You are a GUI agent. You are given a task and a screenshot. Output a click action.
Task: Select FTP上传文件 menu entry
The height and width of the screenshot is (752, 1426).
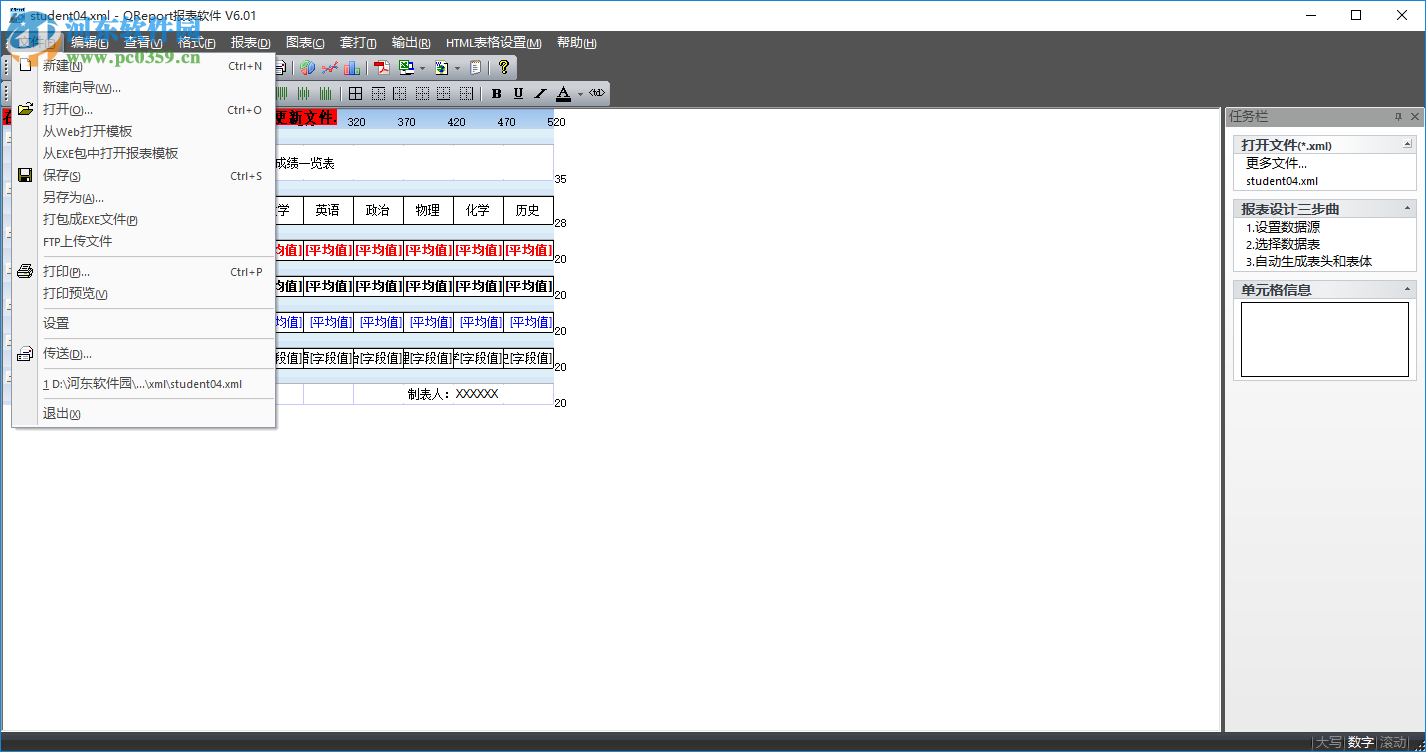click(143, 242)
